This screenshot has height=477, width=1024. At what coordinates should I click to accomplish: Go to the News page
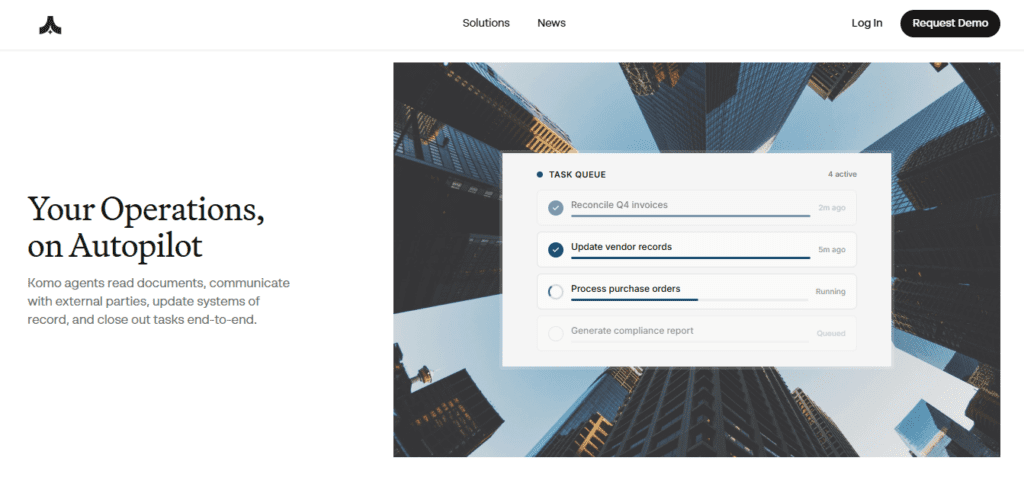pos(551,23)
